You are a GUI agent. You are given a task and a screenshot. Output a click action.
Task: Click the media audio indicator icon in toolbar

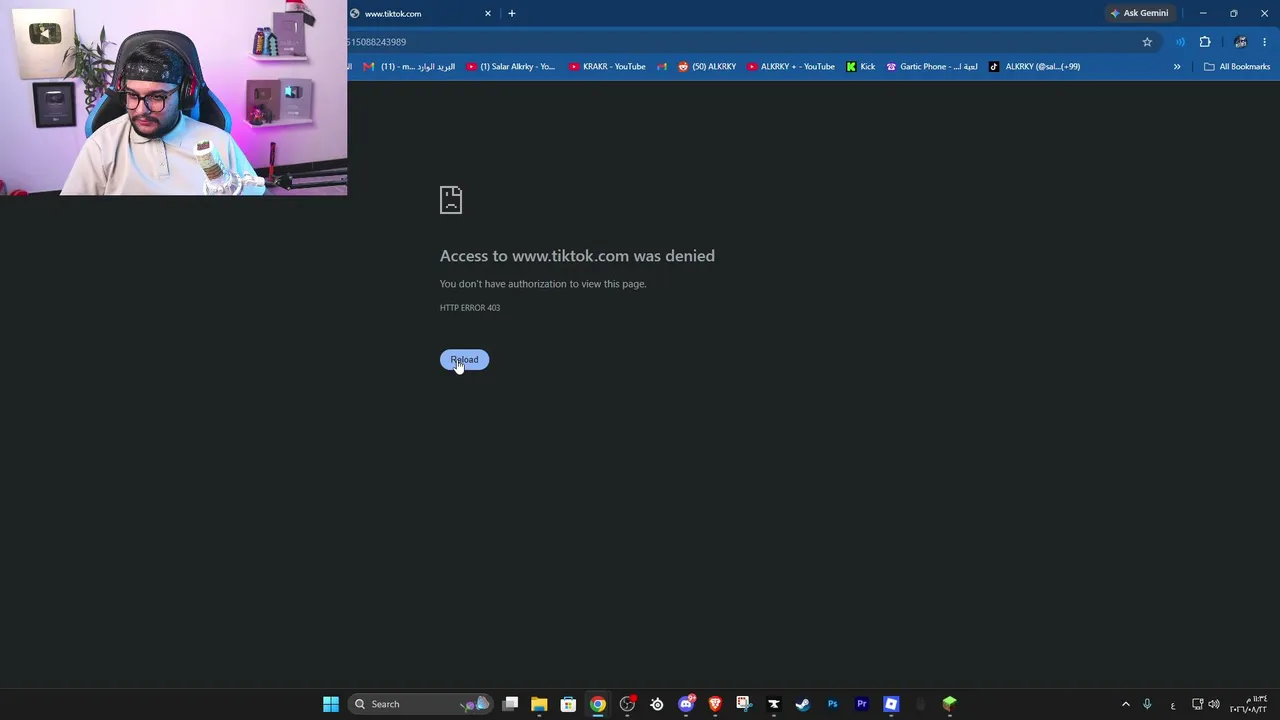1181,42
